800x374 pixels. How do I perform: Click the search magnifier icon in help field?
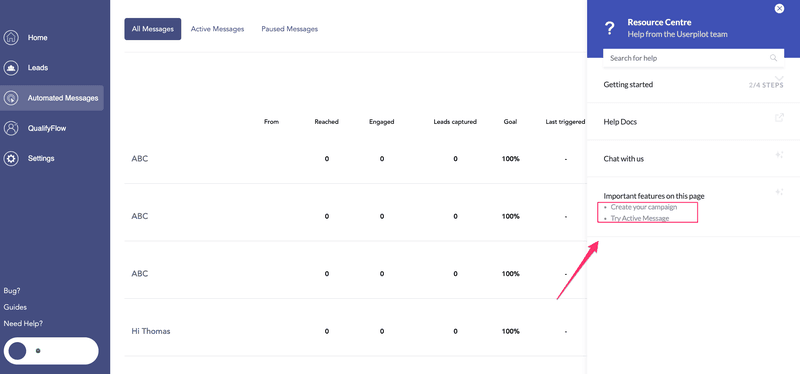tap(773, 58)
